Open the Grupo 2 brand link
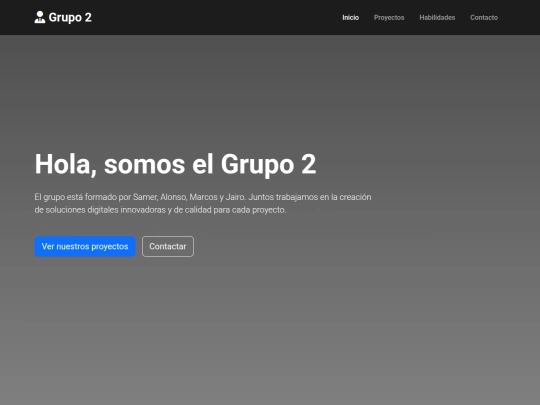The height and width of the screenshot is (405, 540). 63,17
